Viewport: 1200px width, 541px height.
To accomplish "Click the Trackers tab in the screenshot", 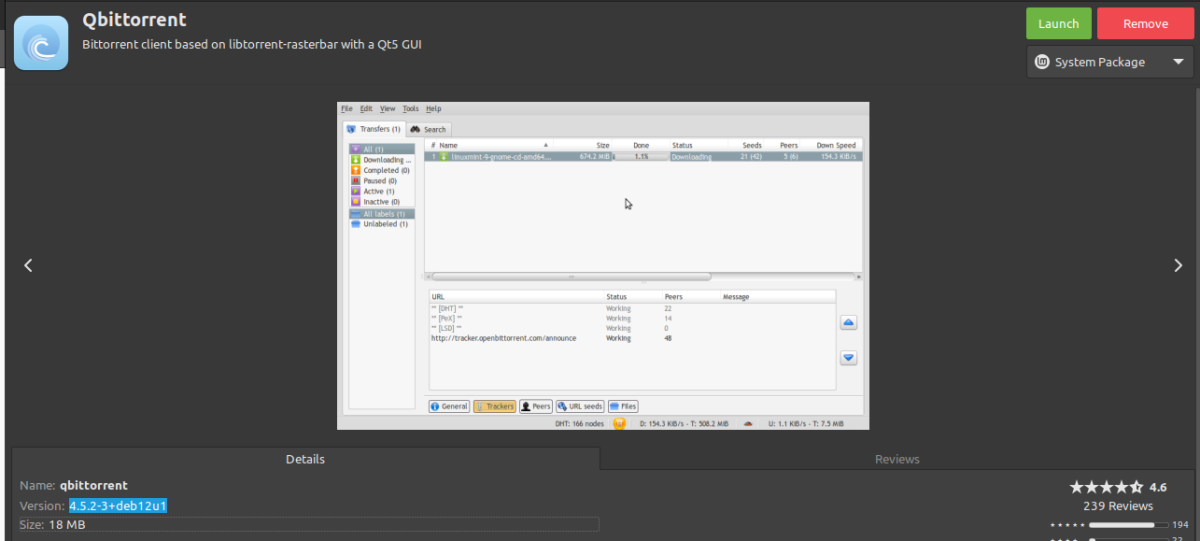I will click(494, 406).
